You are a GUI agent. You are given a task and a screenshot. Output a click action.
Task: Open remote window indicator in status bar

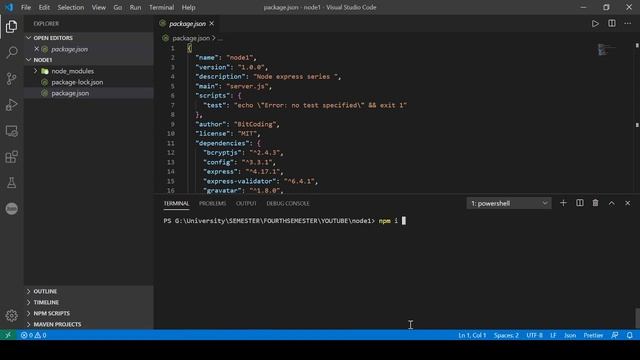[8, 335]
